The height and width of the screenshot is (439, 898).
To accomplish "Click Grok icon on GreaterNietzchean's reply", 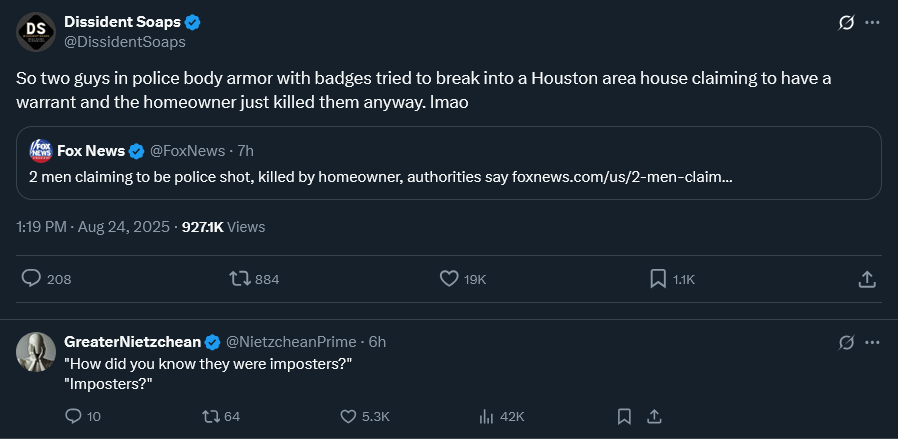I will pos(846,342).
